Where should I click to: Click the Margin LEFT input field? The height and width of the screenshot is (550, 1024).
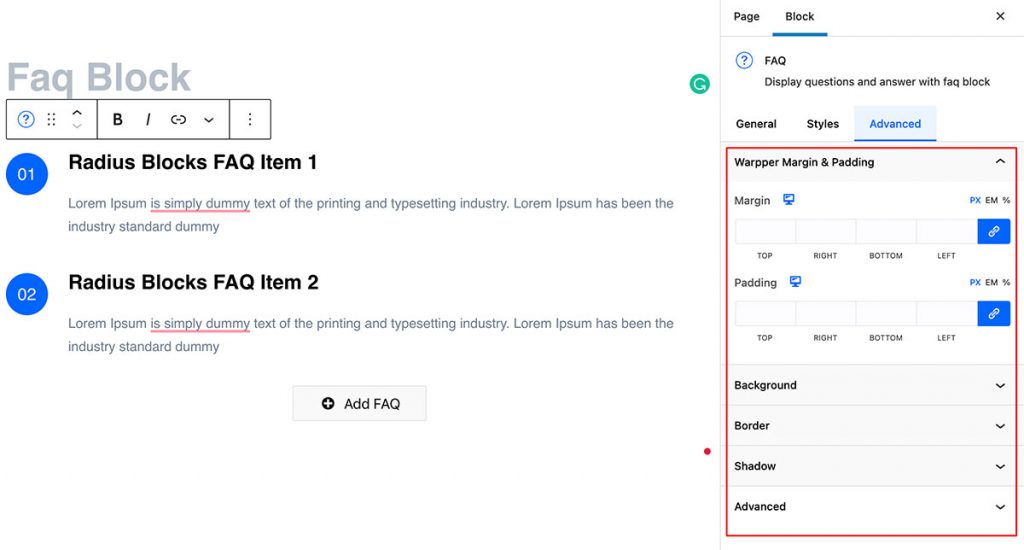click(947, 231)
